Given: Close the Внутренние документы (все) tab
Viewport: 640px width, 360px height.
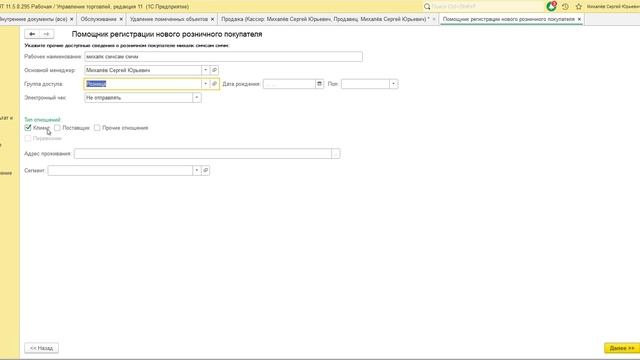Looking at the screenshot, I should coord(71,19).
